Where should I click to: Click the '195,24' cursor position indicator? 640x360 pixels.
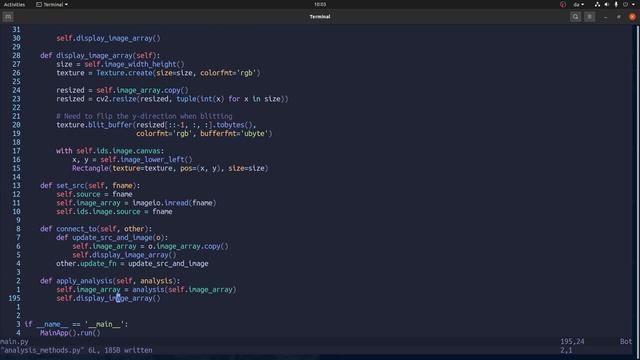click(x=572, y=342)
